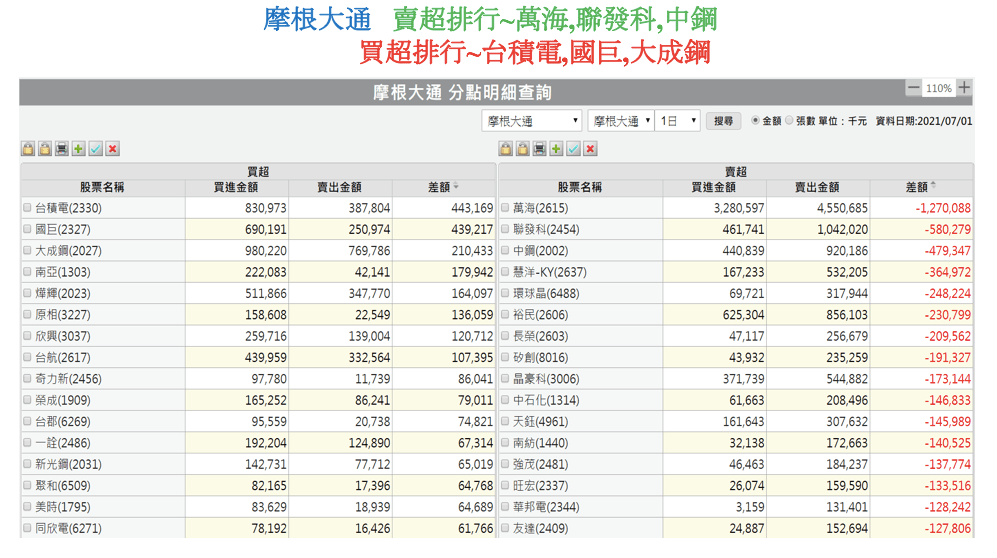
Task: Click the 搜尋 search button
Action: point(724,121)
